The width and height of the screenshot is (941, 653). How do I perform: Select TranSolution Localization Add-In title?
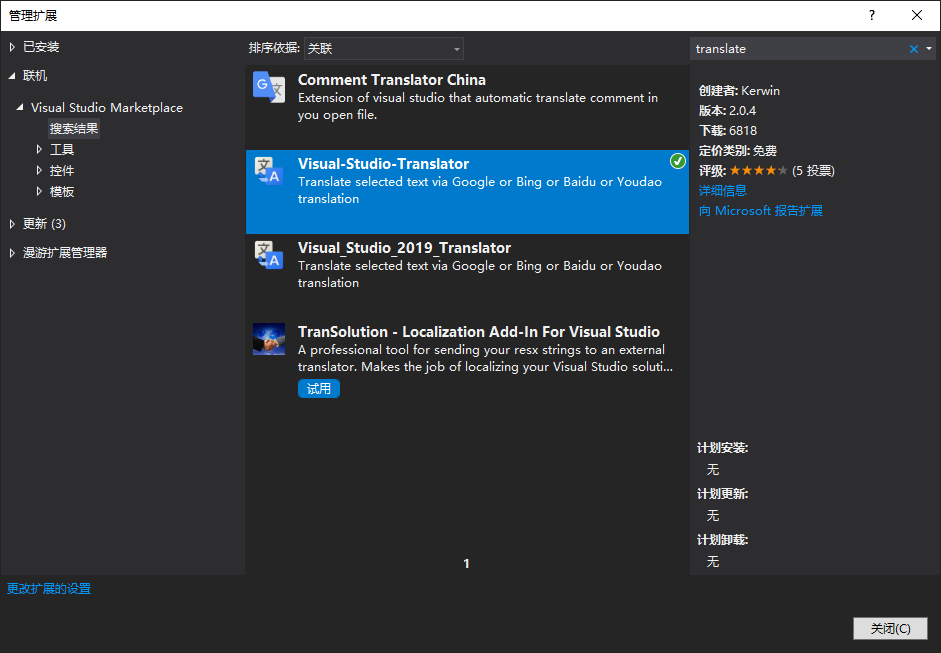pyautogui.click(x=479, y=332)
